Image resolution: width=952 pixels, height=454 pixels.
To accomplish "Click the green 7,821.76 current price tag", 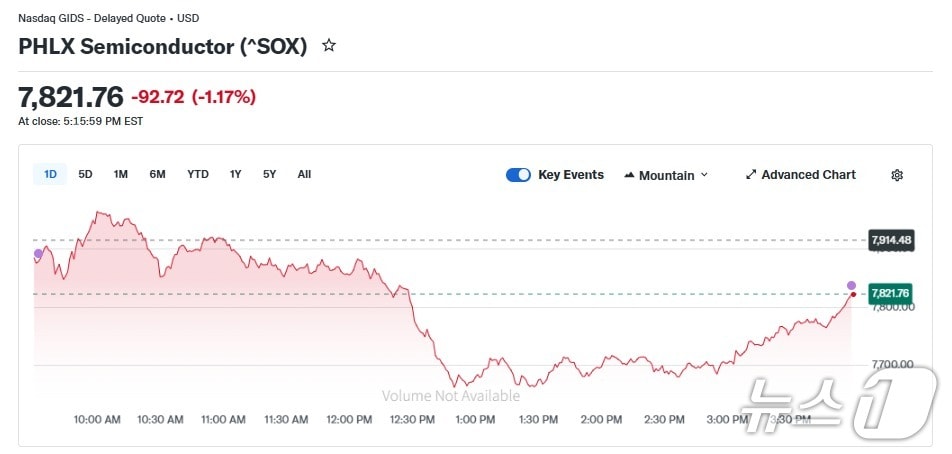I will pyautogui.click(x=890, y=293).
